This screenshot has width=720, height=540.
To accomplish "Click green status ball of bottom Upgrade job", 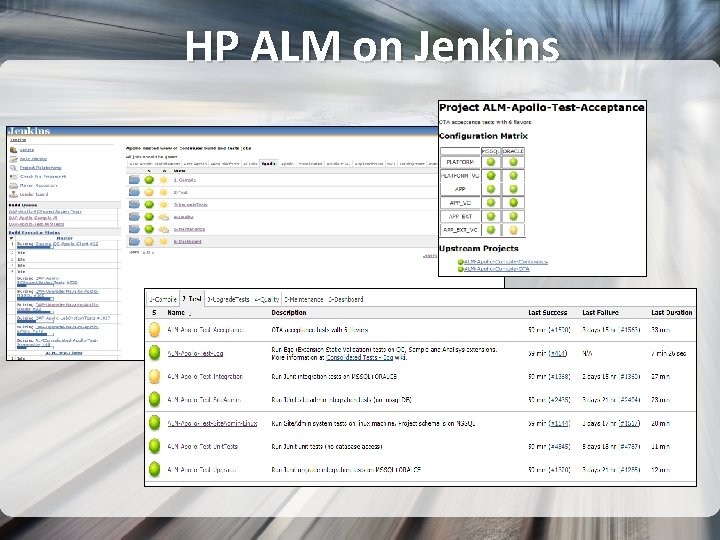I will point(155,470).
